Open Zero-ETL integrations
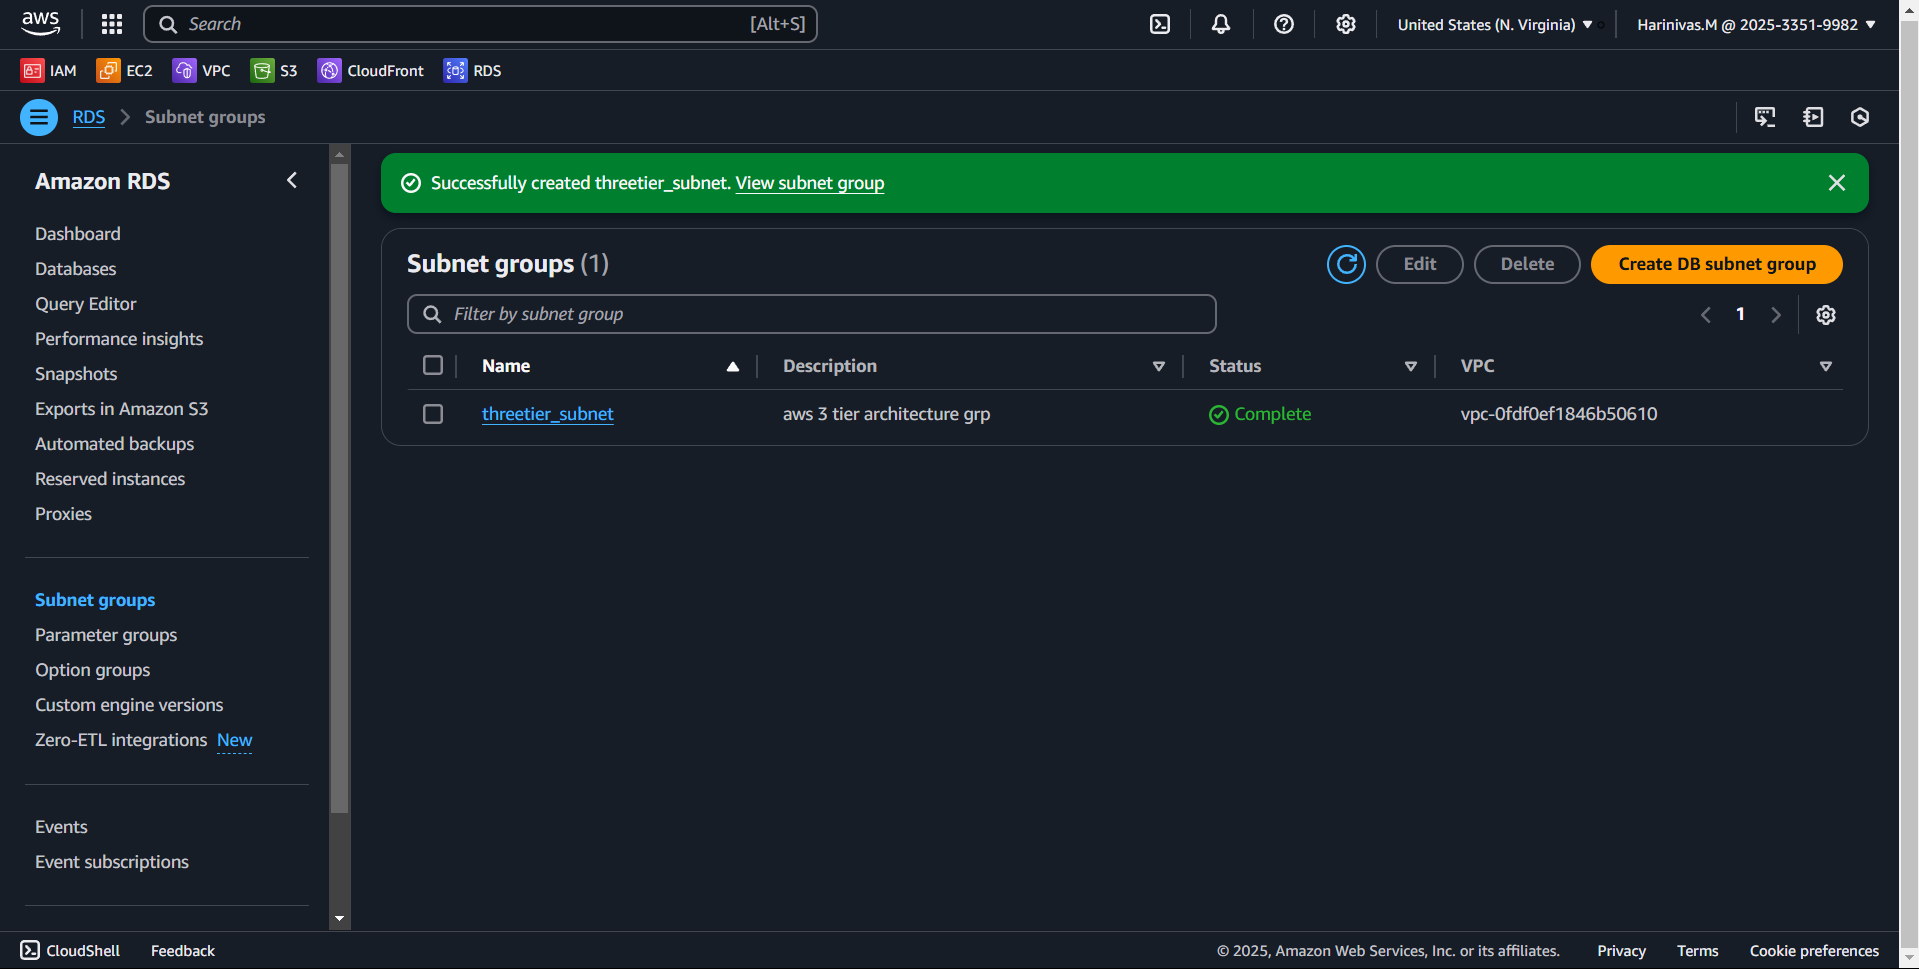Image resolution: width=1919 pixels, height=969 pixels. click(121, 740)
